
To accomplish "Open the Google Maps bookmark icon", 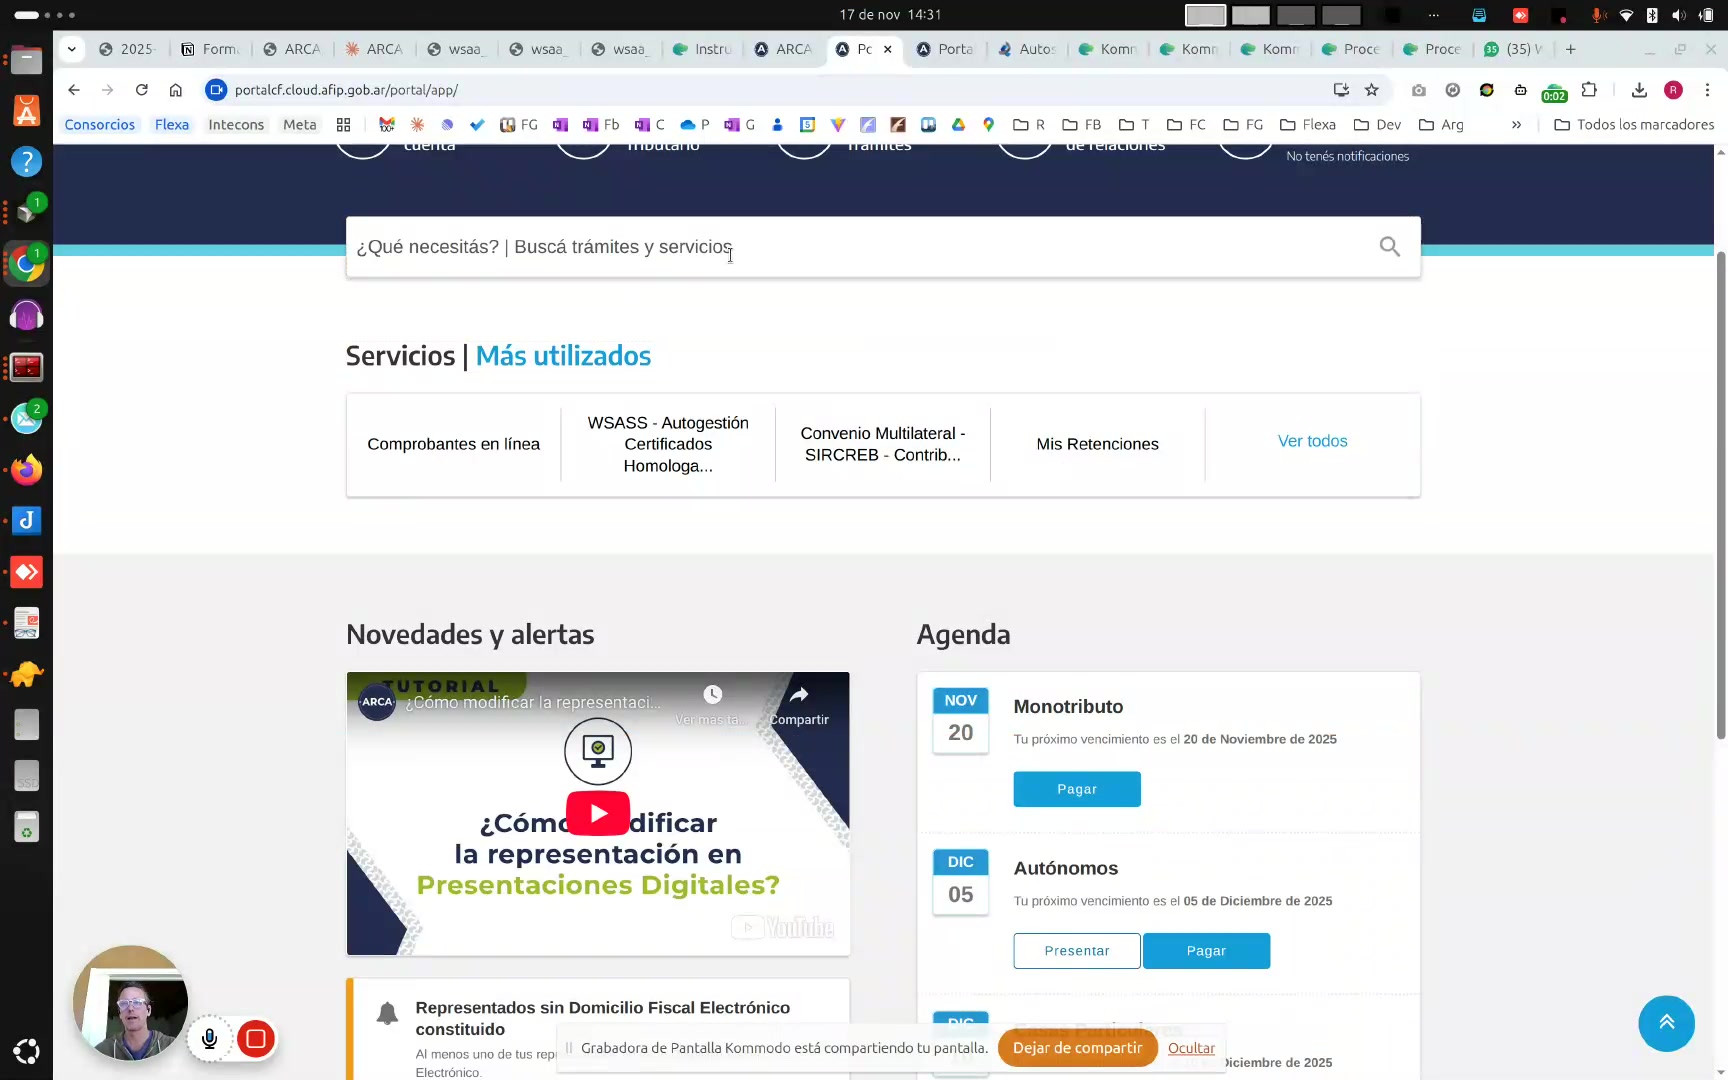I will 988,125.
